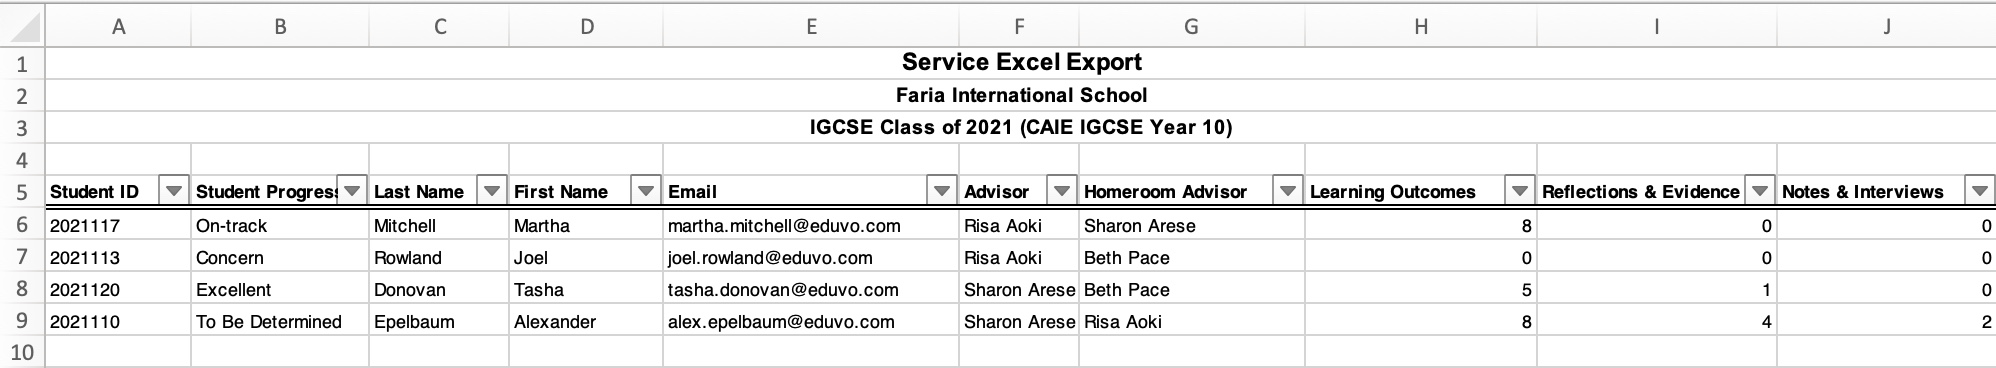The image size is (1996, 368).
Task: Open the Student ID filter dropdown
Action: pos(175,191)
